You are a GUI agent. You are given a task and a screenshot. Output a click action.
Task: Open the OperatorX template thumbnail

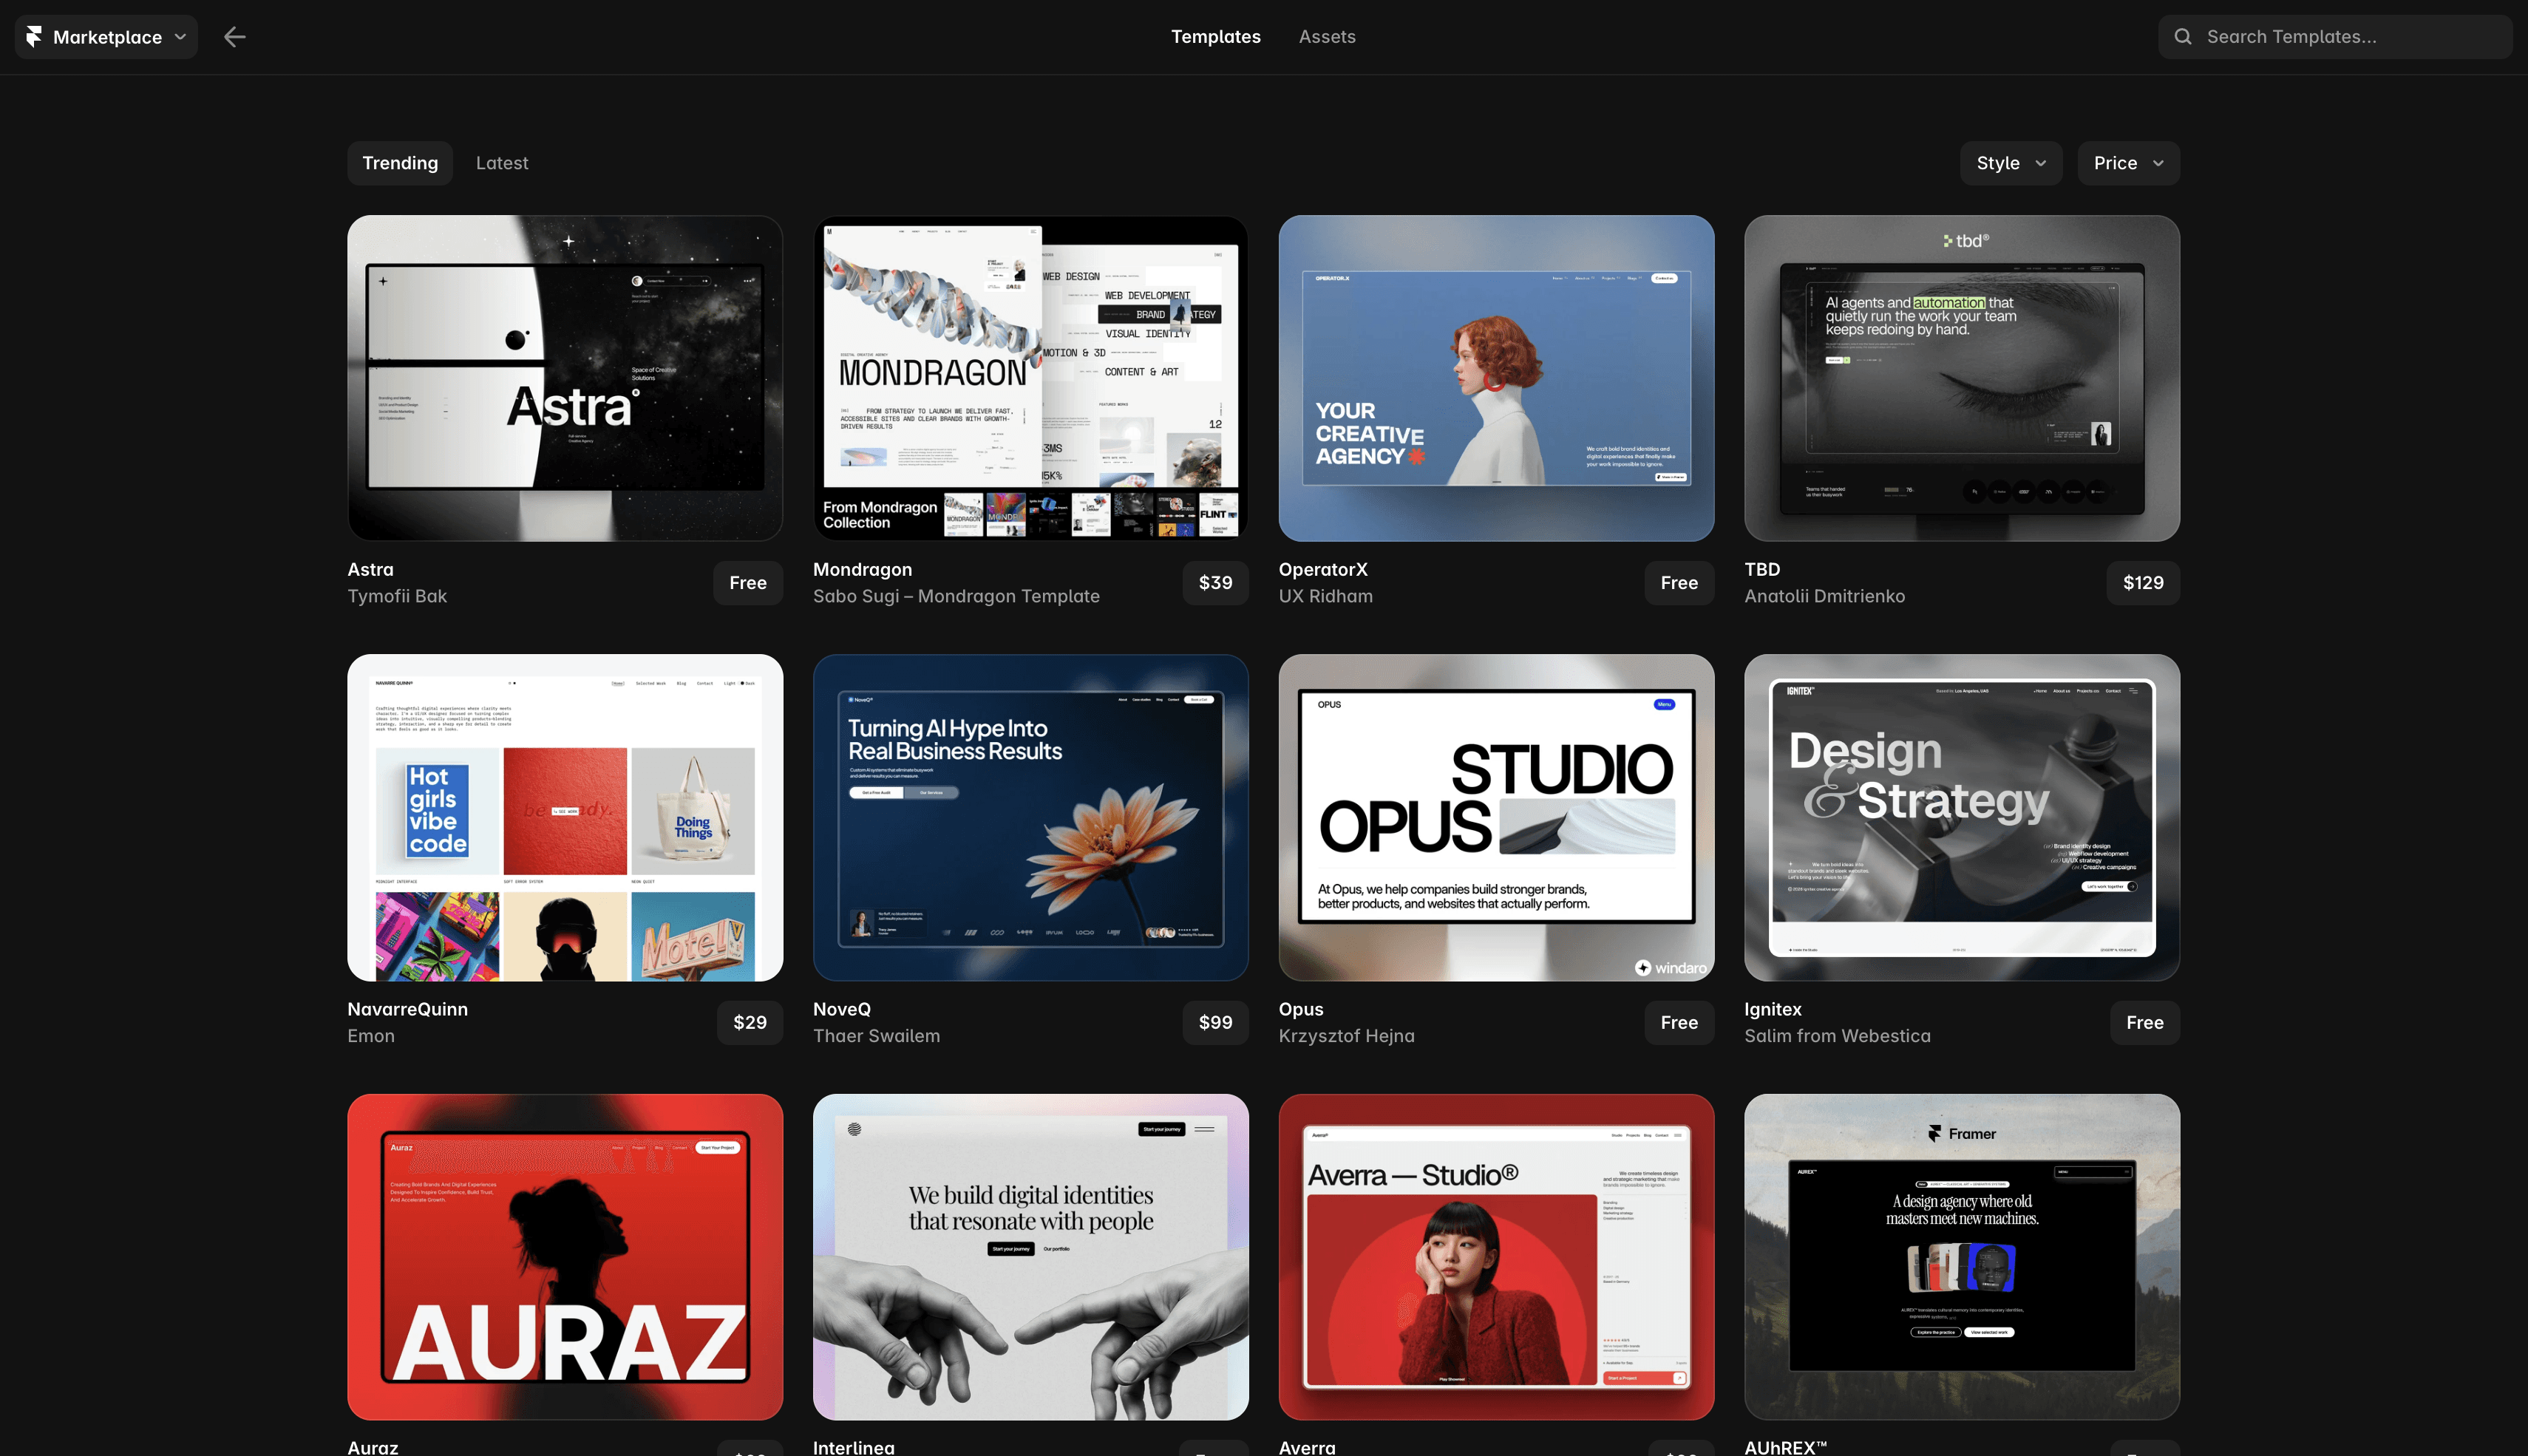click(1497, 378)
